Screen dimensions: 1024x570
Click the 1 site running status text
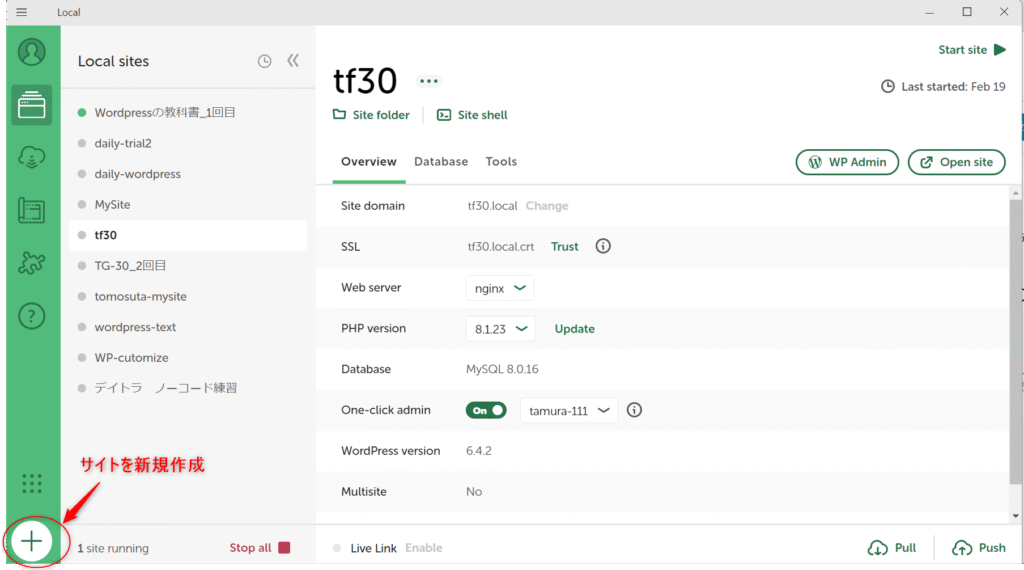(x=113, y=548)
